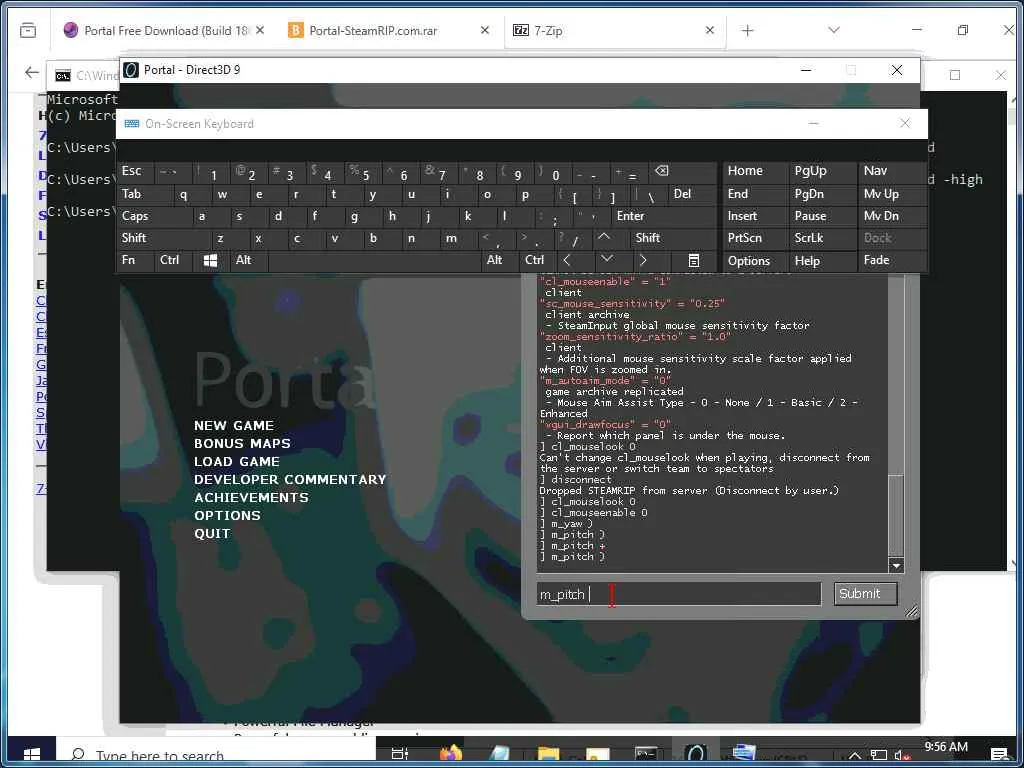Screen dimensions: 1024x768
Task: Toggle left Shift on On-Screen Keyboard
Action: pos(165,238)
